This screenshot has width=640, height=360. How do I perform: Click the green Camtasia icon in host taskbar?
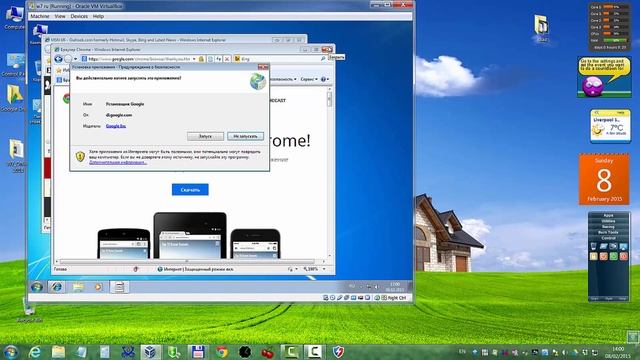pyautogui.click(x=291, y=352)
